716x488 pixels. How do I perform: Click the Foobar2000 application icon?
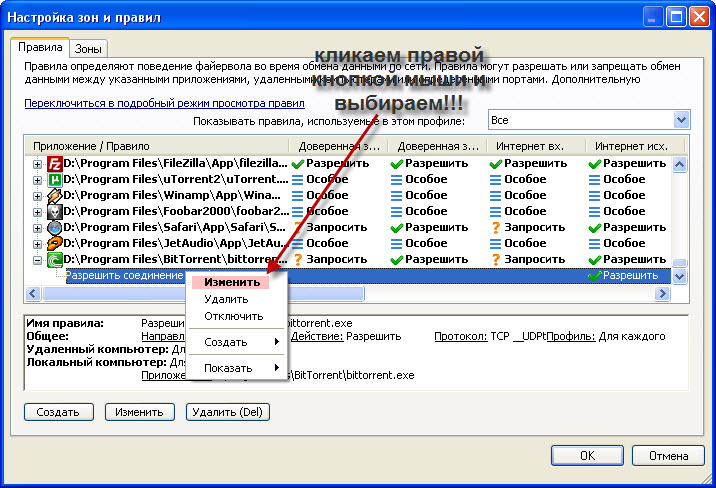[x=56, y=211]
